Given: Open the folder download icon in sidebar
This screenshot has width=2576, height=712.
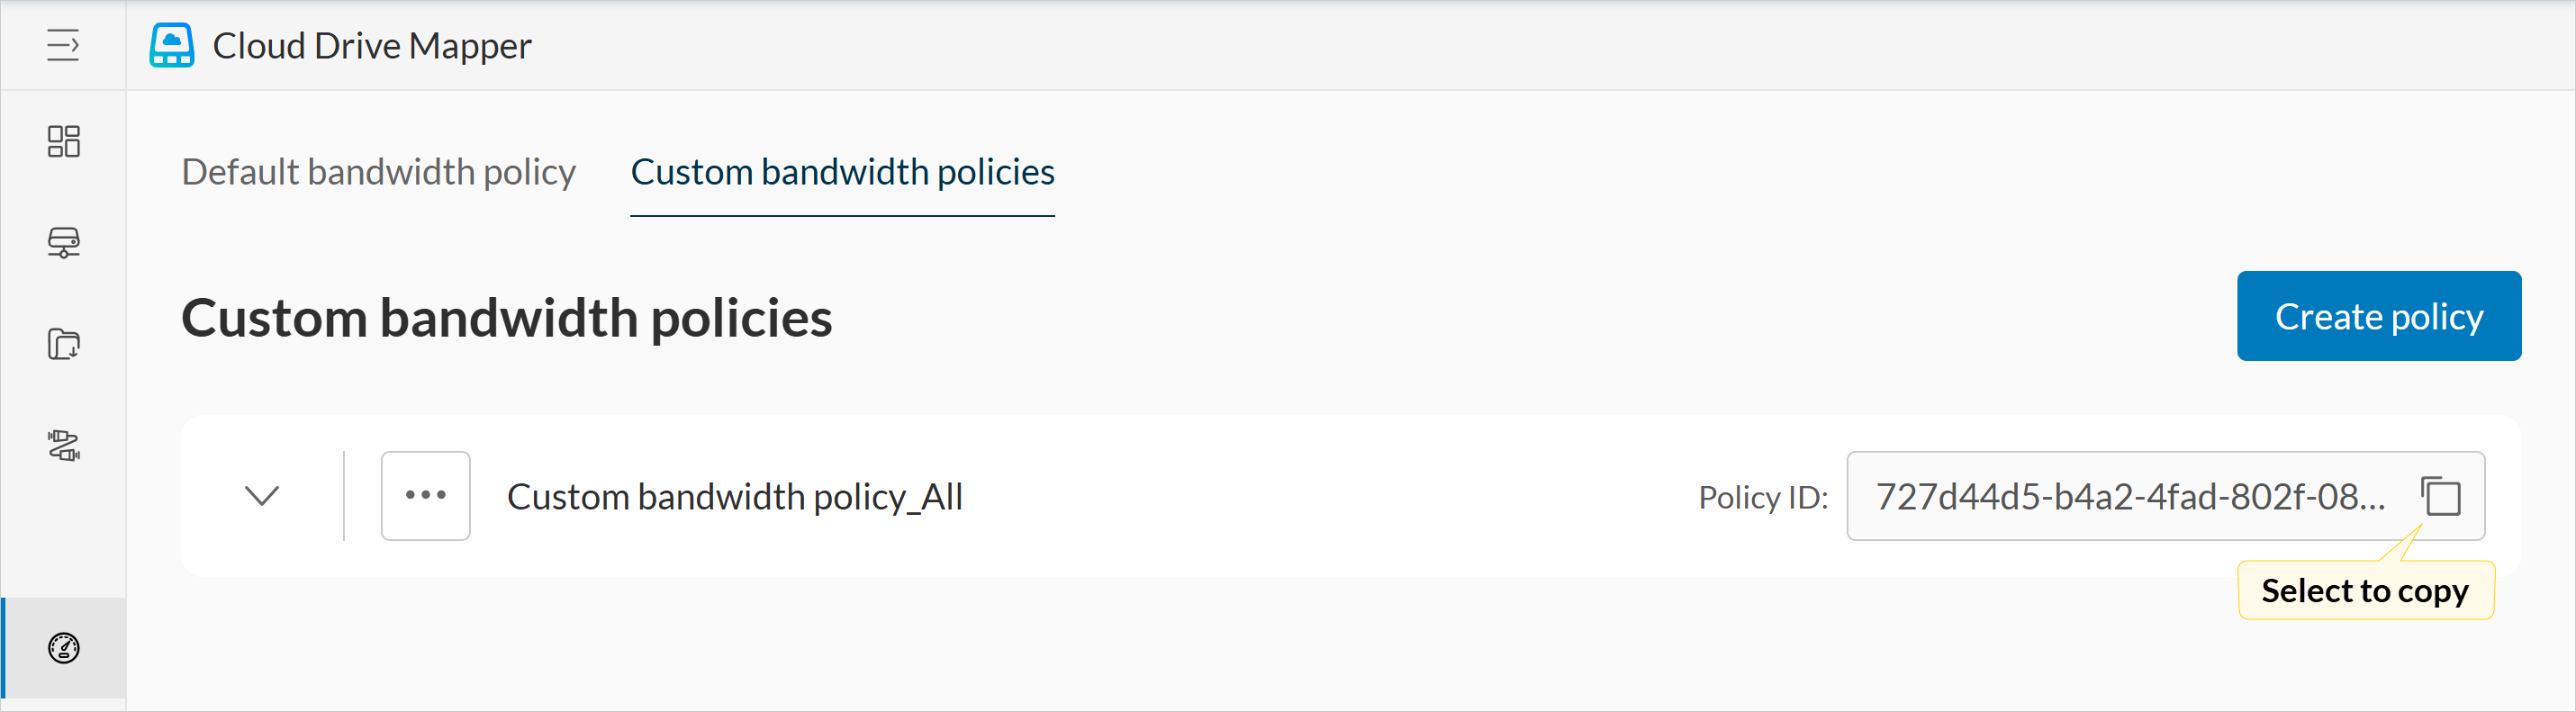Looking at the screenshot, I should [x=63, y=344].
